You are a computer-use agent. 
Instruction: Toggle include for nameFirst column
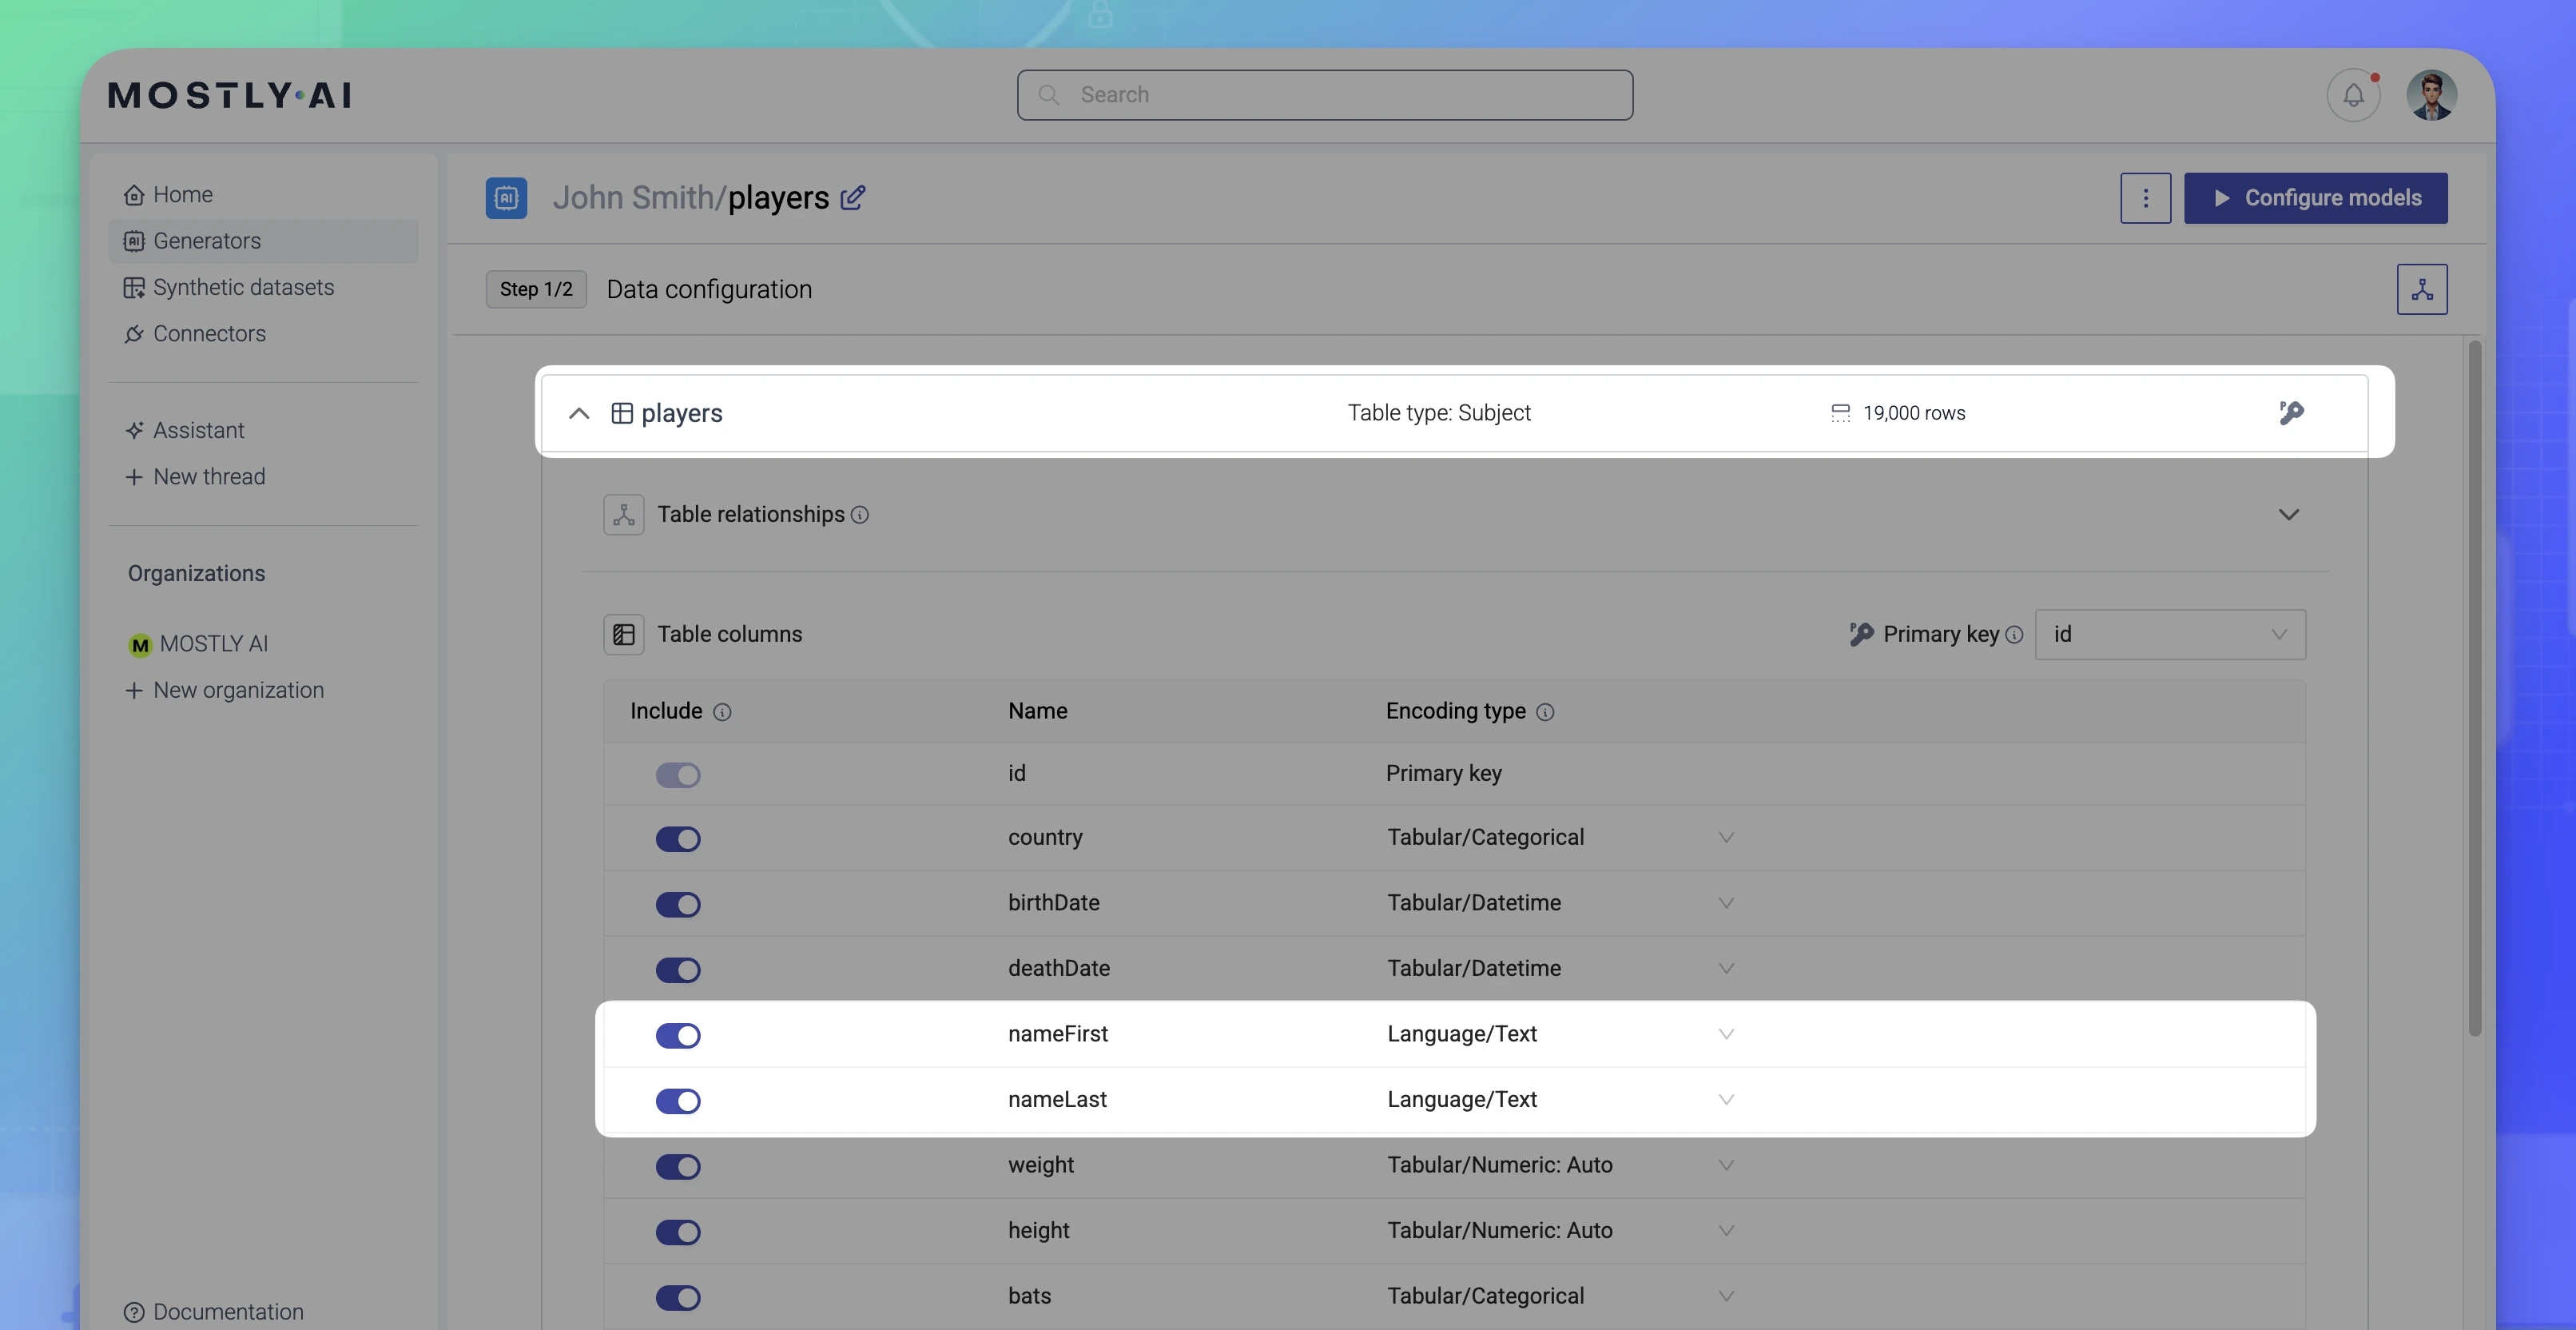(x=678, y=1036)
